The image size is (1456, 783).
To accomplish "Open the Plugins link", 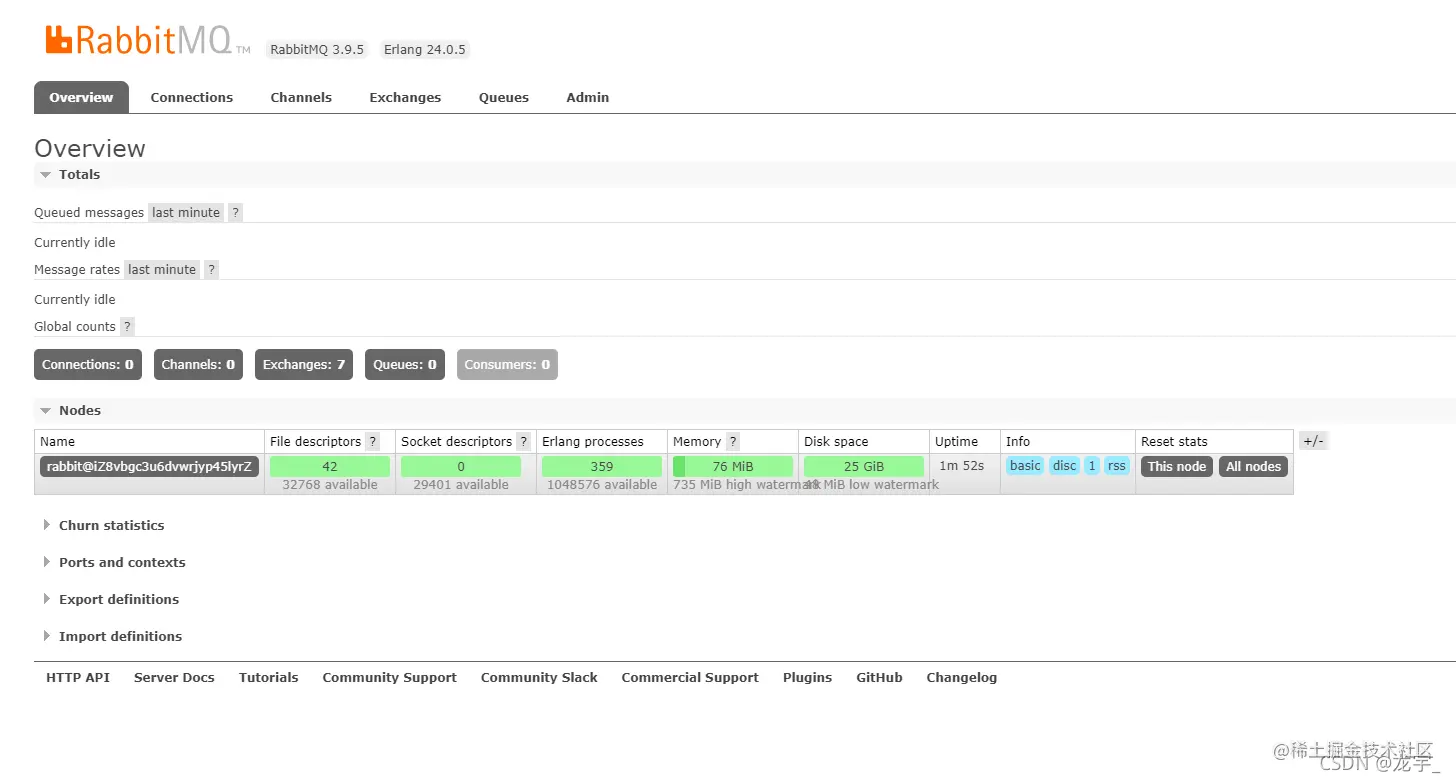I will point(807,677).
